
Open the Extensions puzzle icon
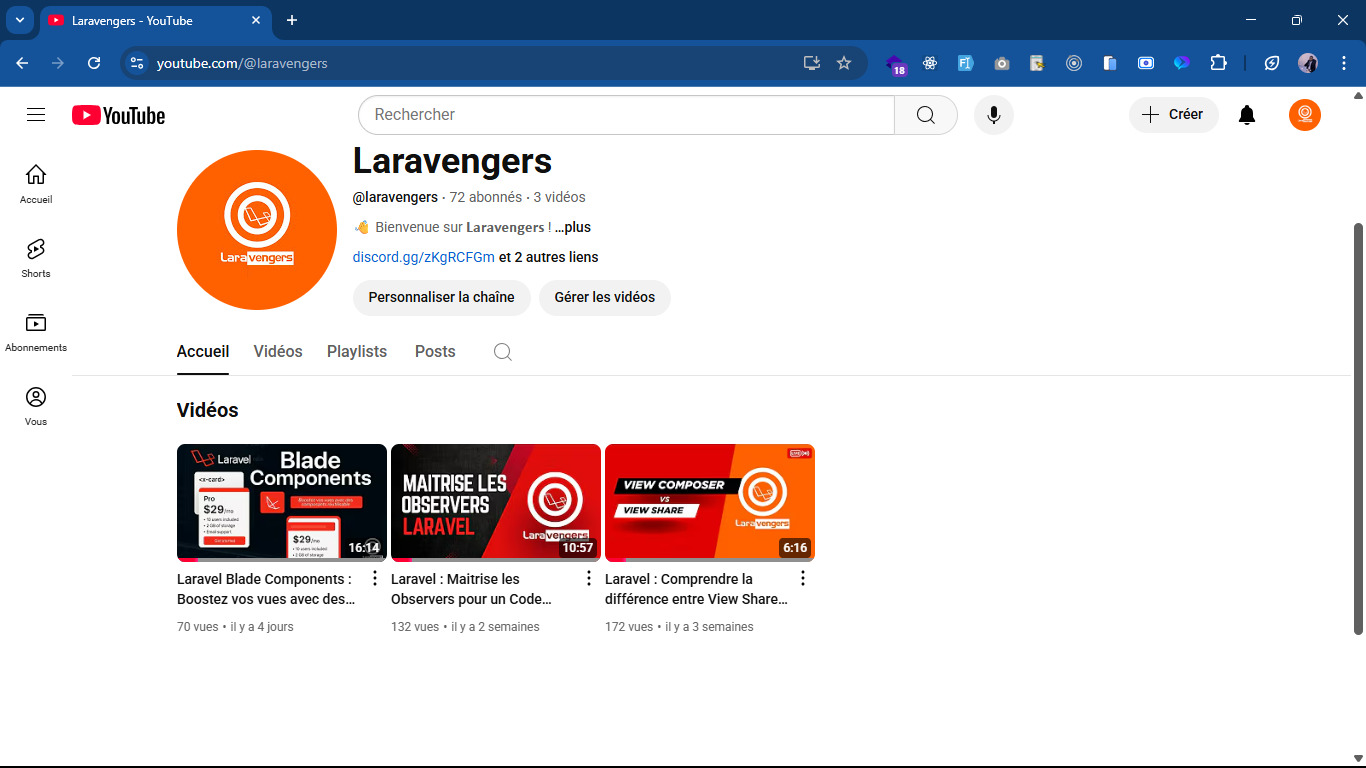1218,63
